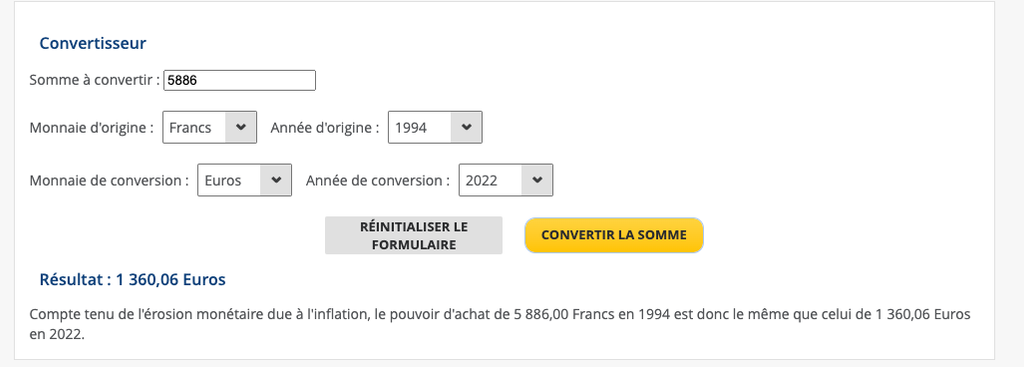Click the 'Année de conversion' label
The image size is (1024, 367).
point(378,180)
